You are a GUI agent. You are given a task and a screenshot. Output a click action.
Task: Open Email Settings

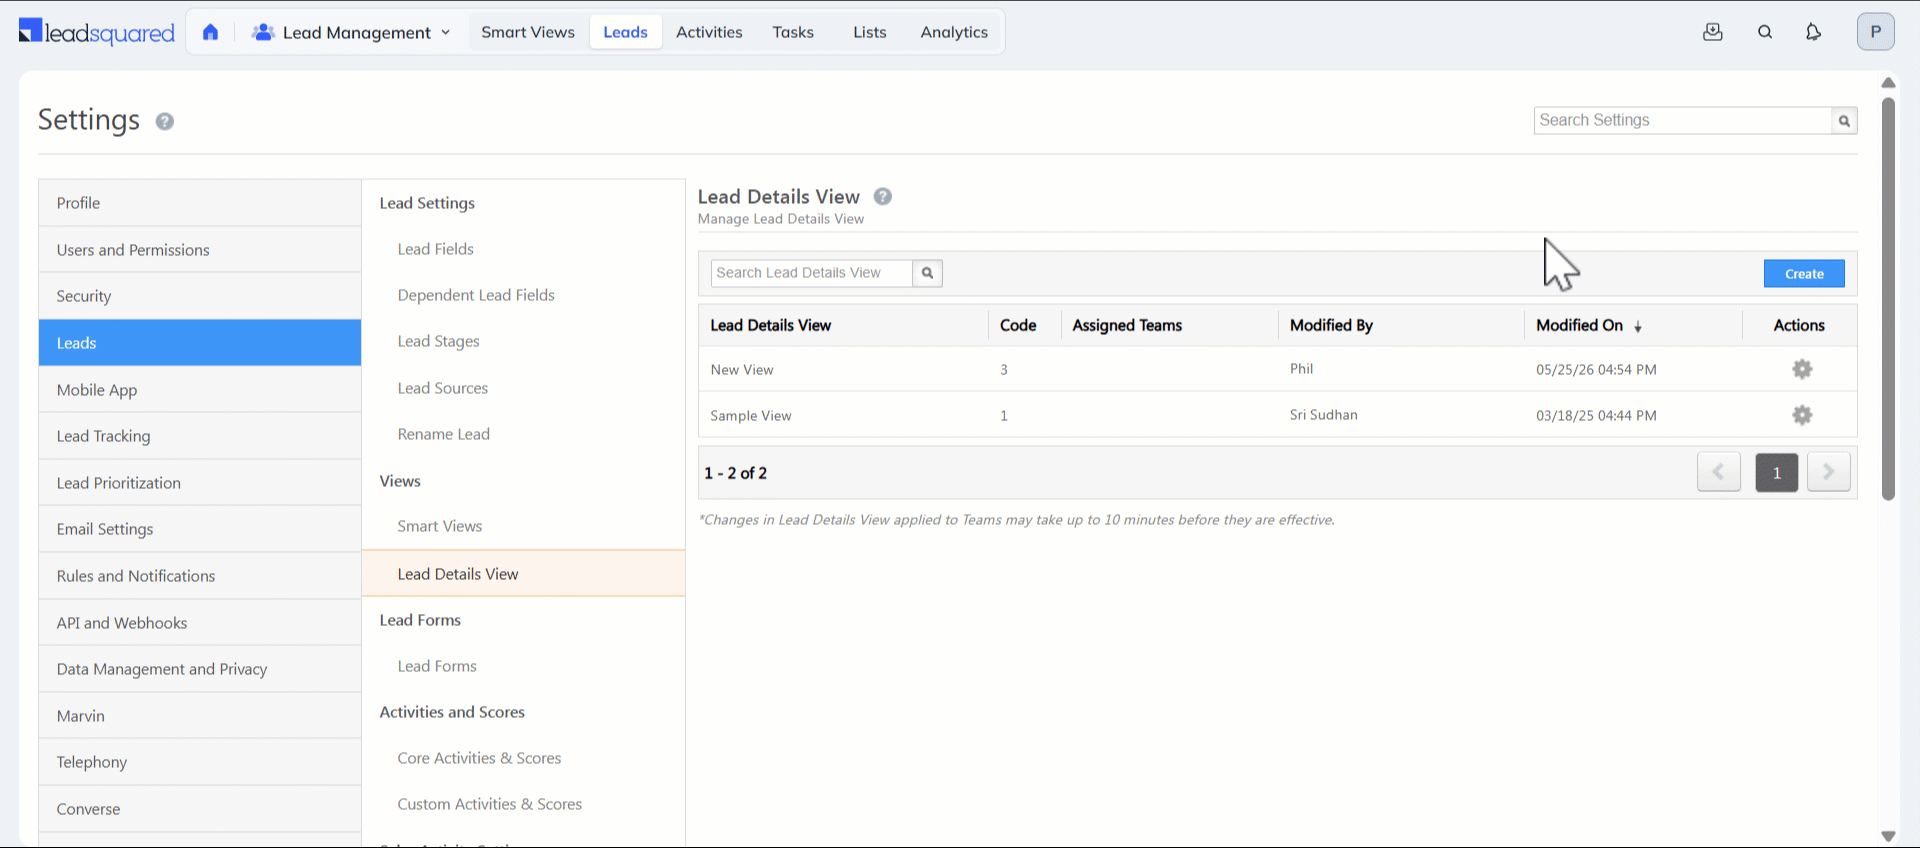(x=200, y=529)
